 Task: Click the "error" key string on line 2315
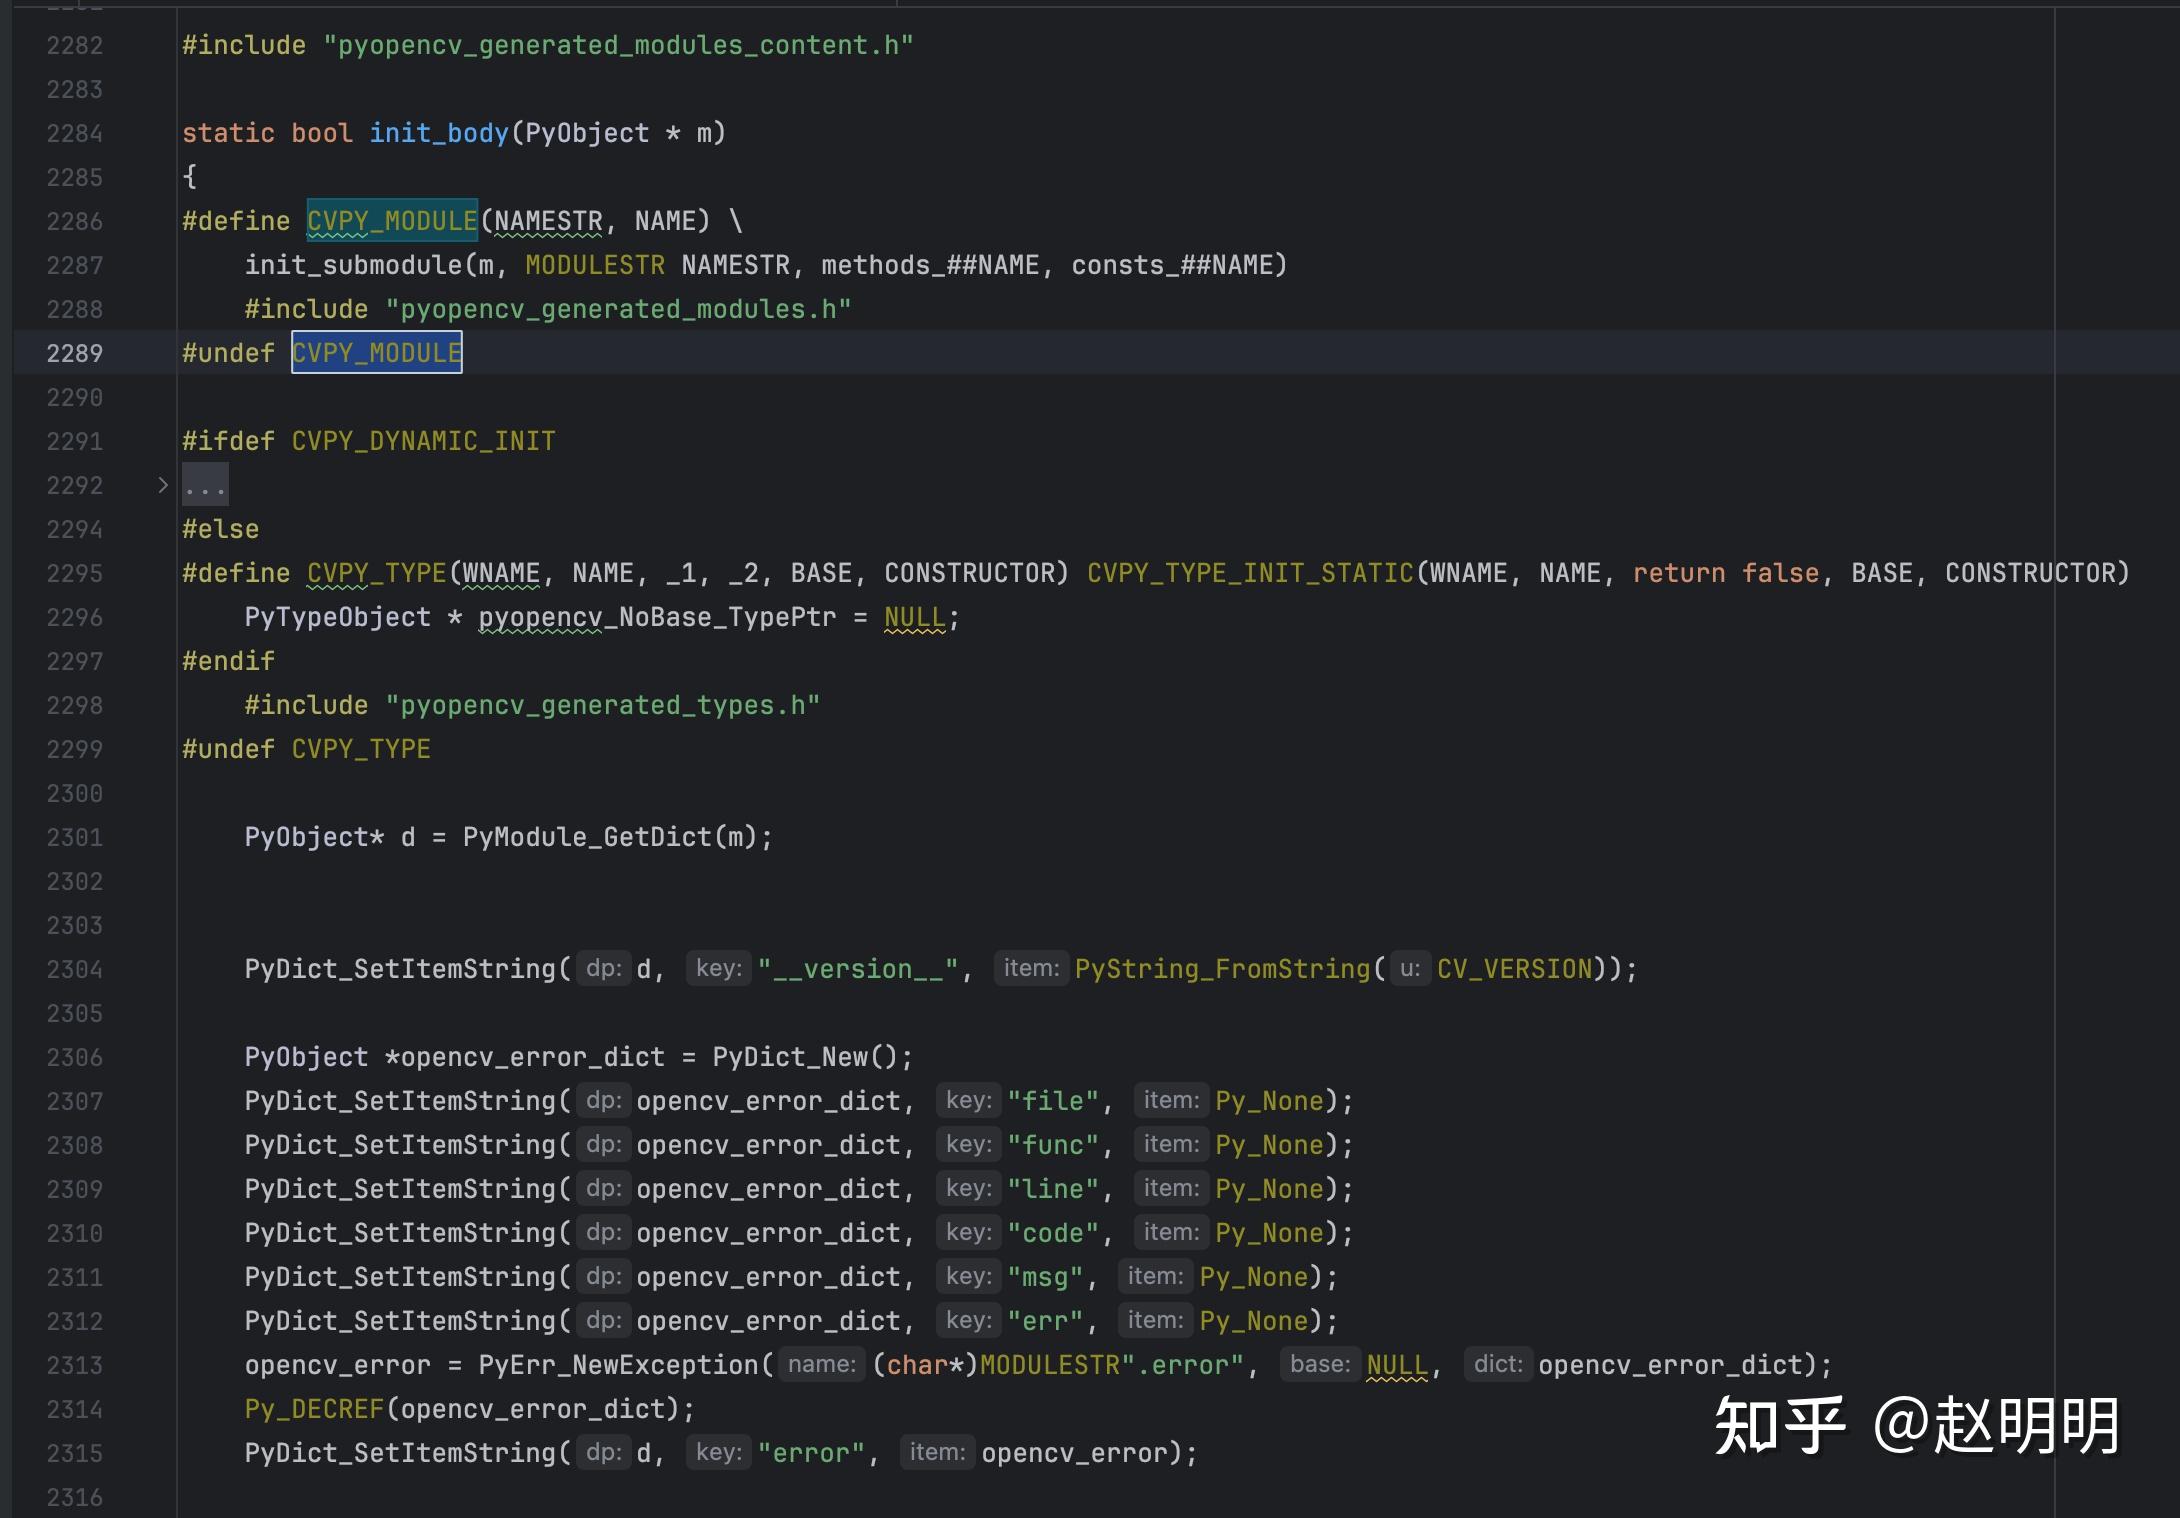(811, 1453)
